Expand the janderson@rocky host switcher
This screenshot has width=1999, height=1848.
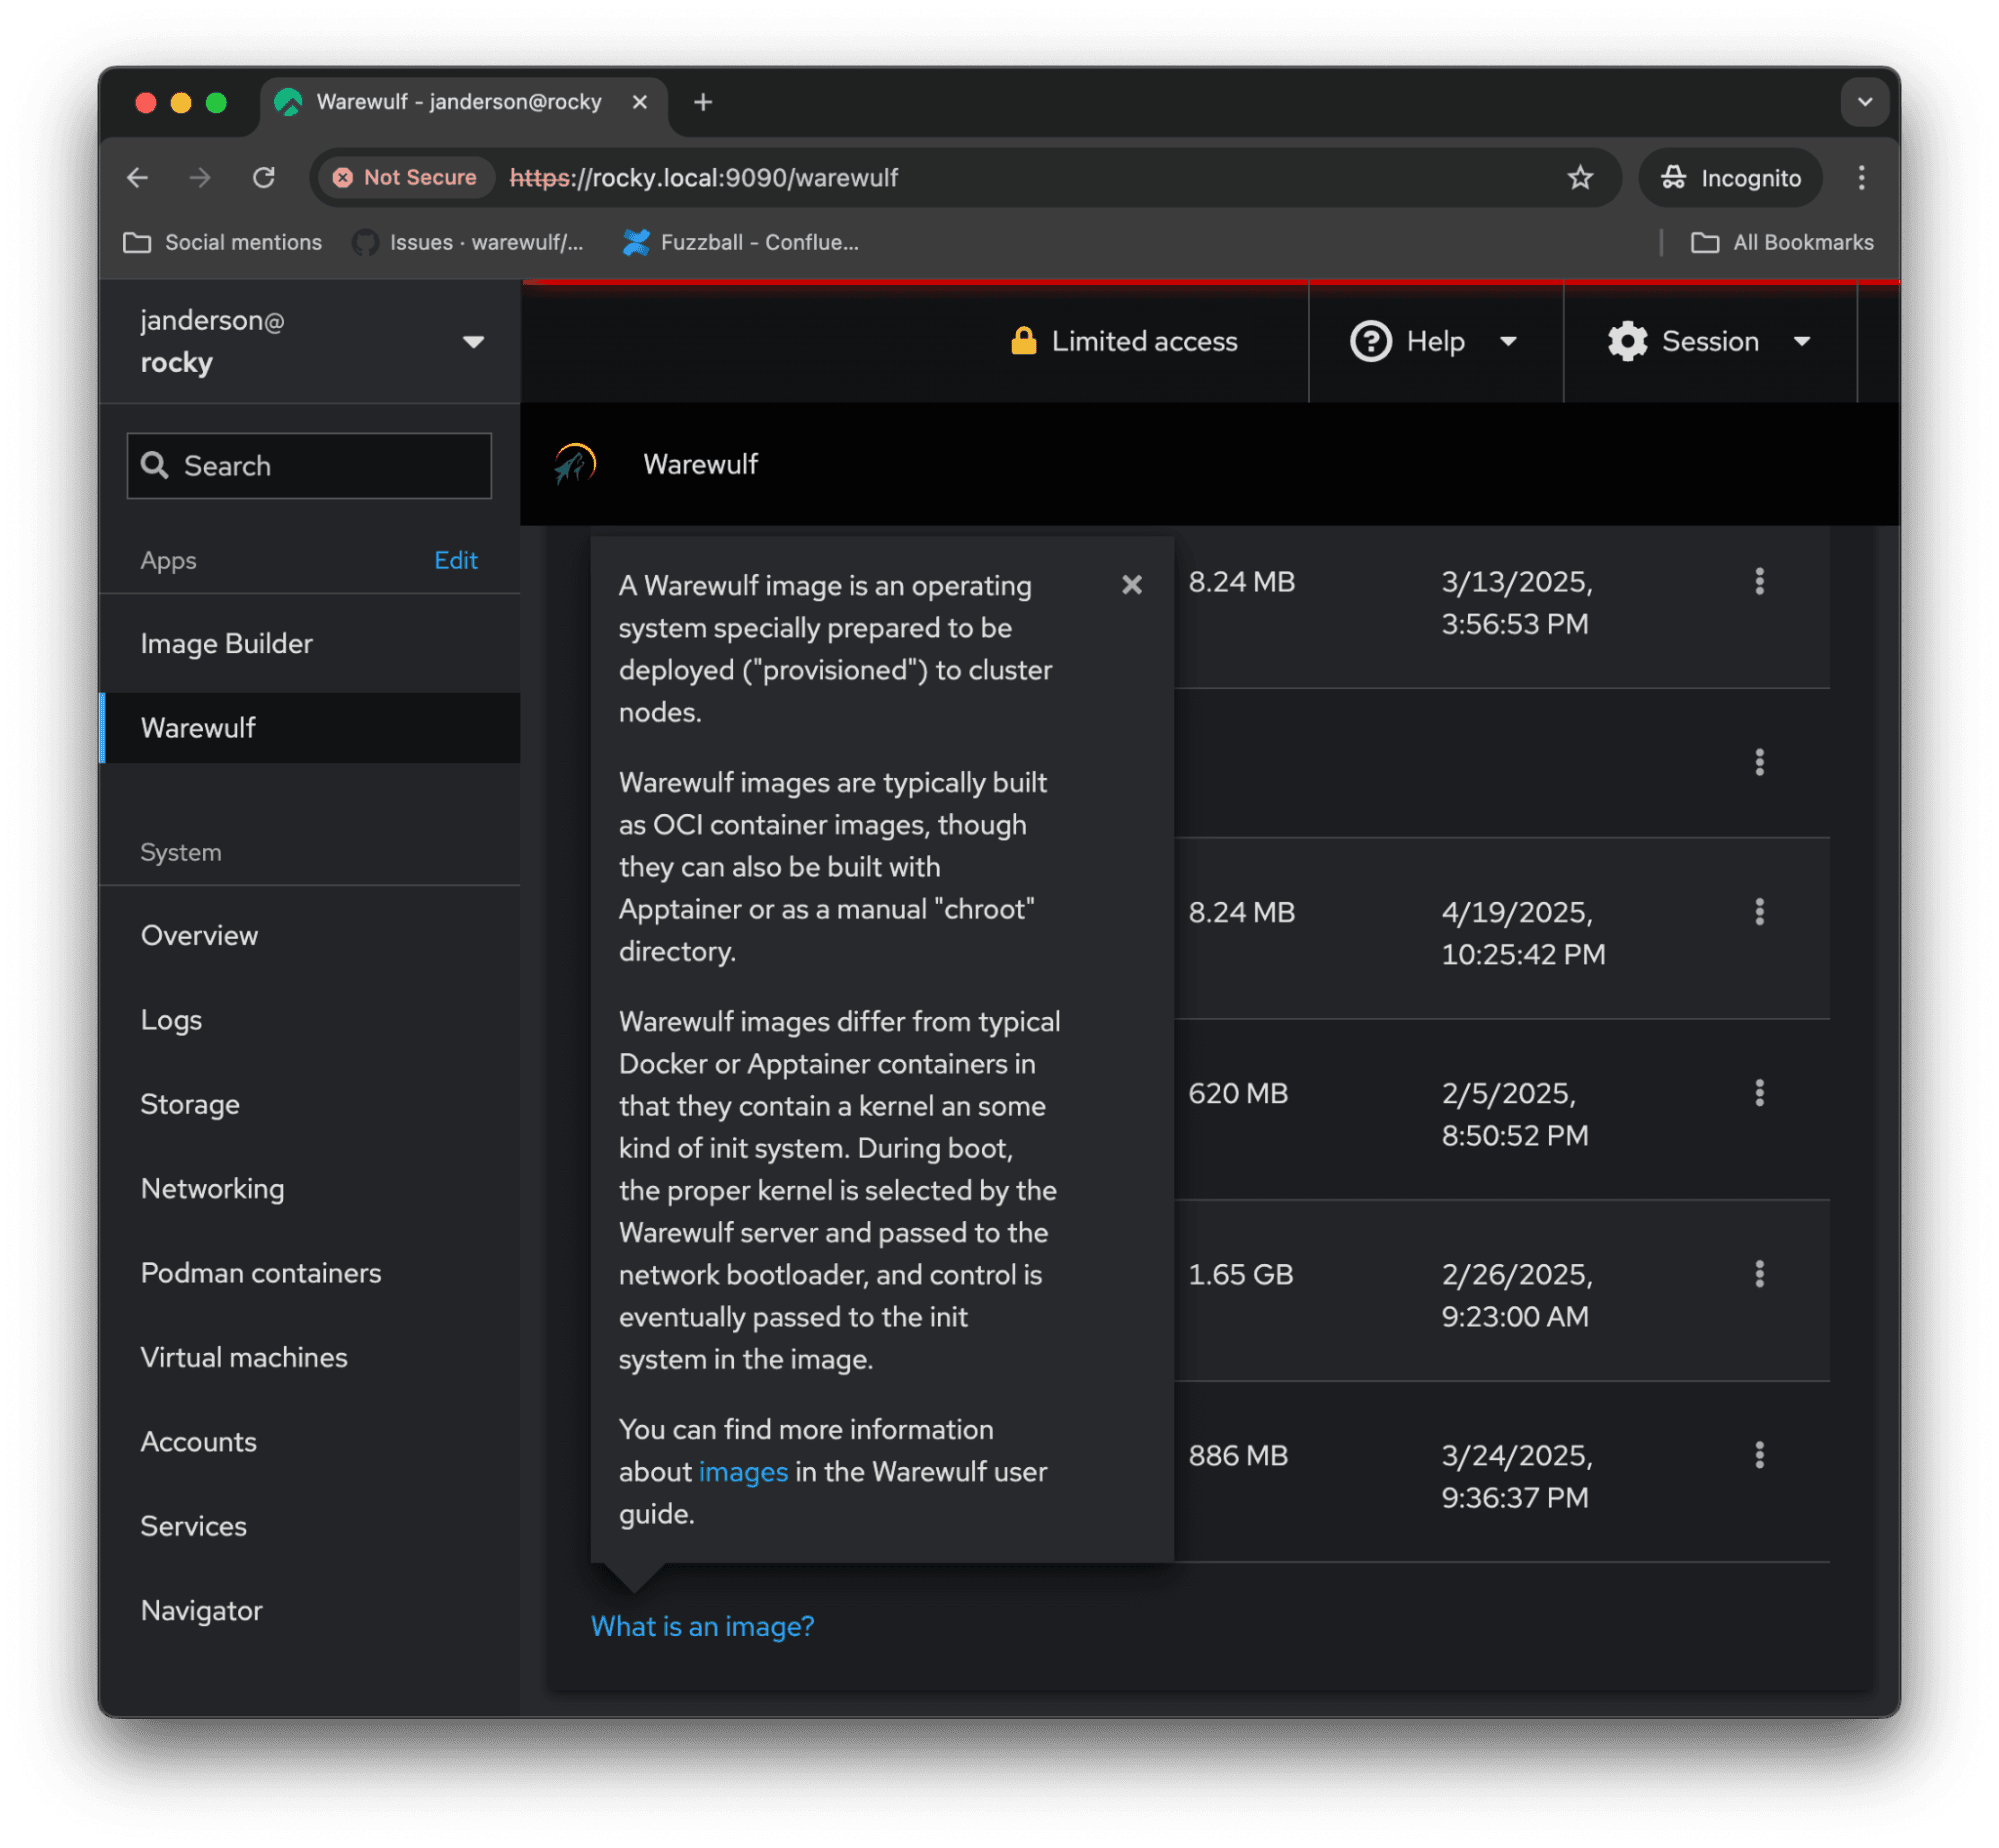[x=310, y=342]
